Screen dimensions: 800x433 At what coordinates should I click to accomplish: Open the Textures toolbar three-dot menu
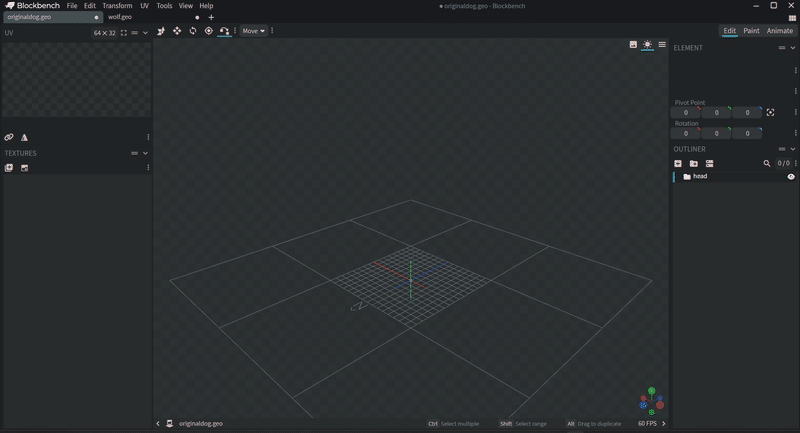[148, 168]
